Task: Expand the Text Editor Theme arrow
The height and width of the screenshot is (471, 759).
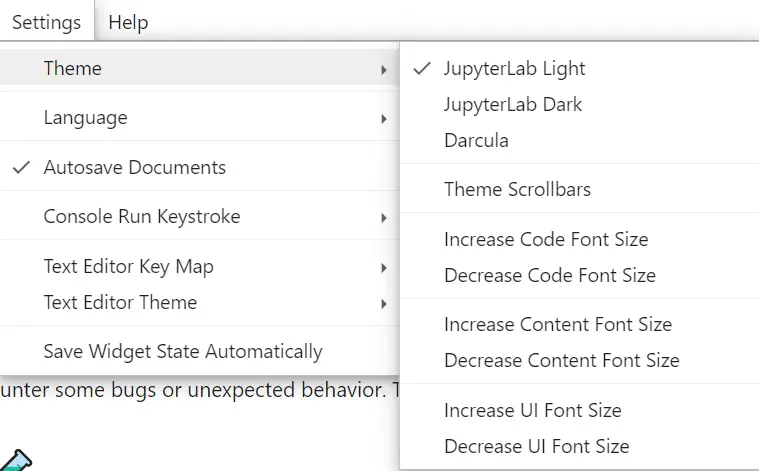Action: (383, 304)
